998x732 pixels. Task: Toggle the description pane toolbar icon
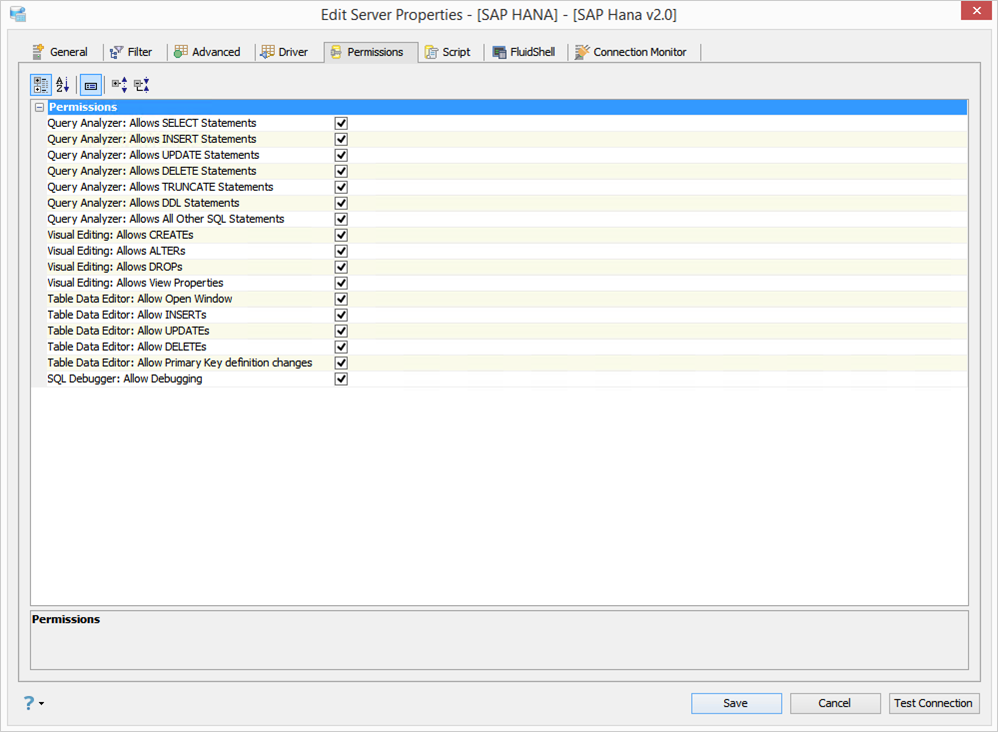90,85
